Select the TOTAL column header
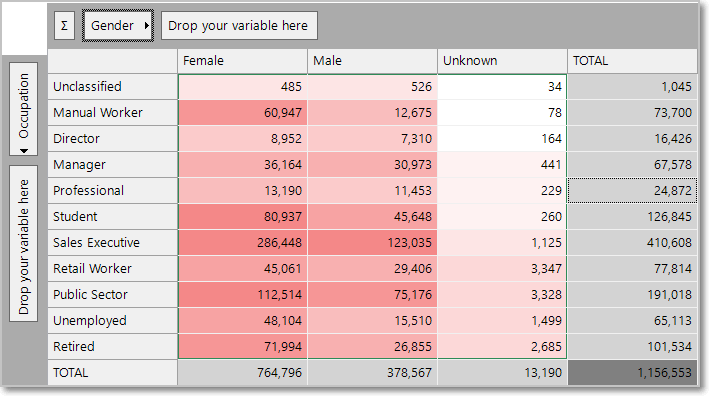 pyautogui.click(x=633, y=61)
